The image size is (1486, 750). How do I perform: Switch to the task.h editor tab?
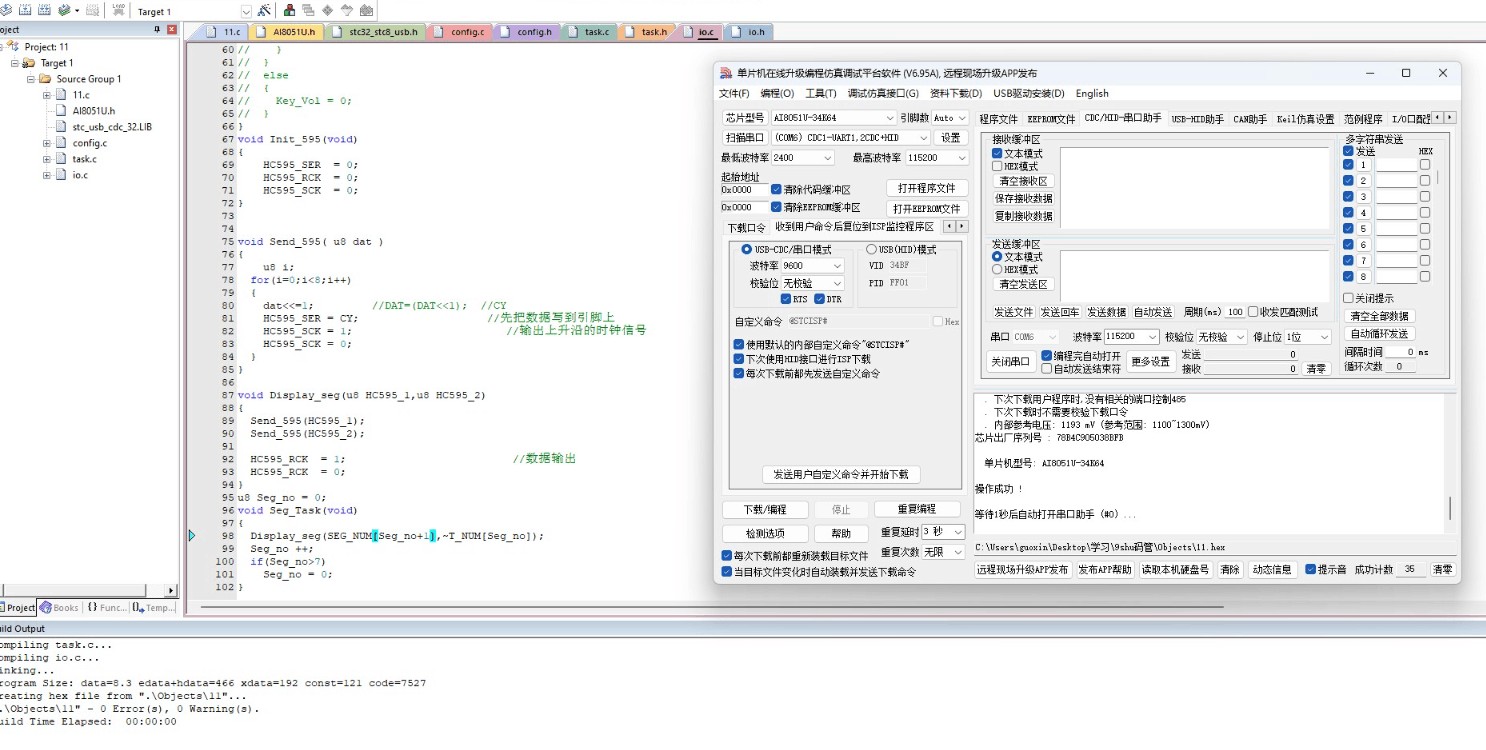[x=647, y=32]
